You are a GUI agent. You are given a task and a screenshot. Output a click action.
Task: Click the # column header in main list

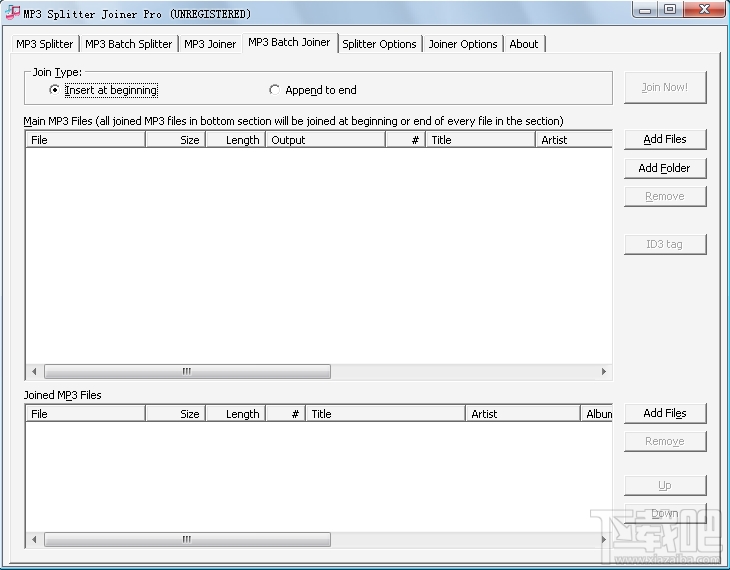click(406, 140)
